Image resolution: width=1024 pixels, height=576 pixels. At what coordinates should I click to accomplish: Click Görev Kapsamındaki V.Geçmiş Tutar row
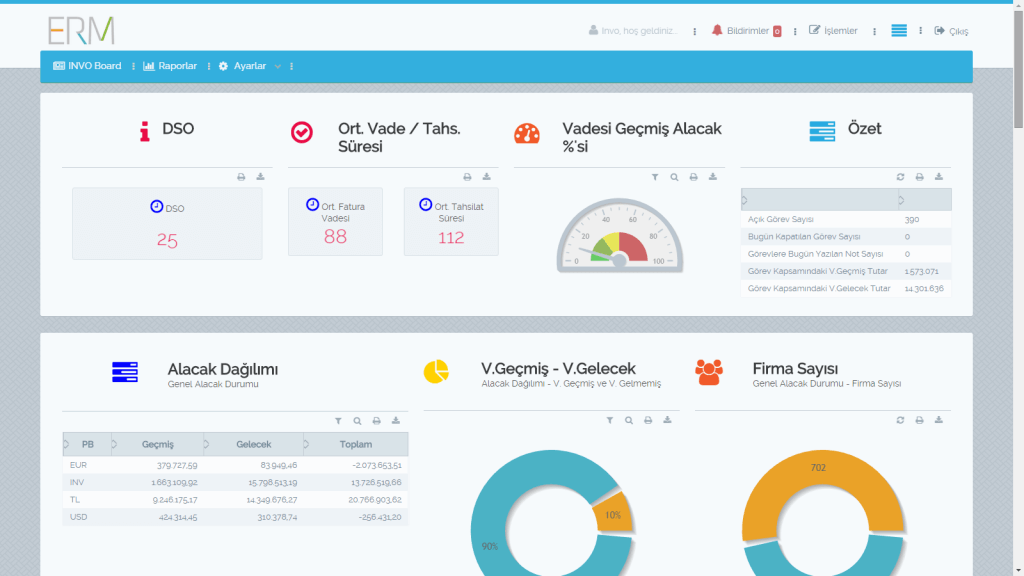pyautogui.click(x=846, y=271)
